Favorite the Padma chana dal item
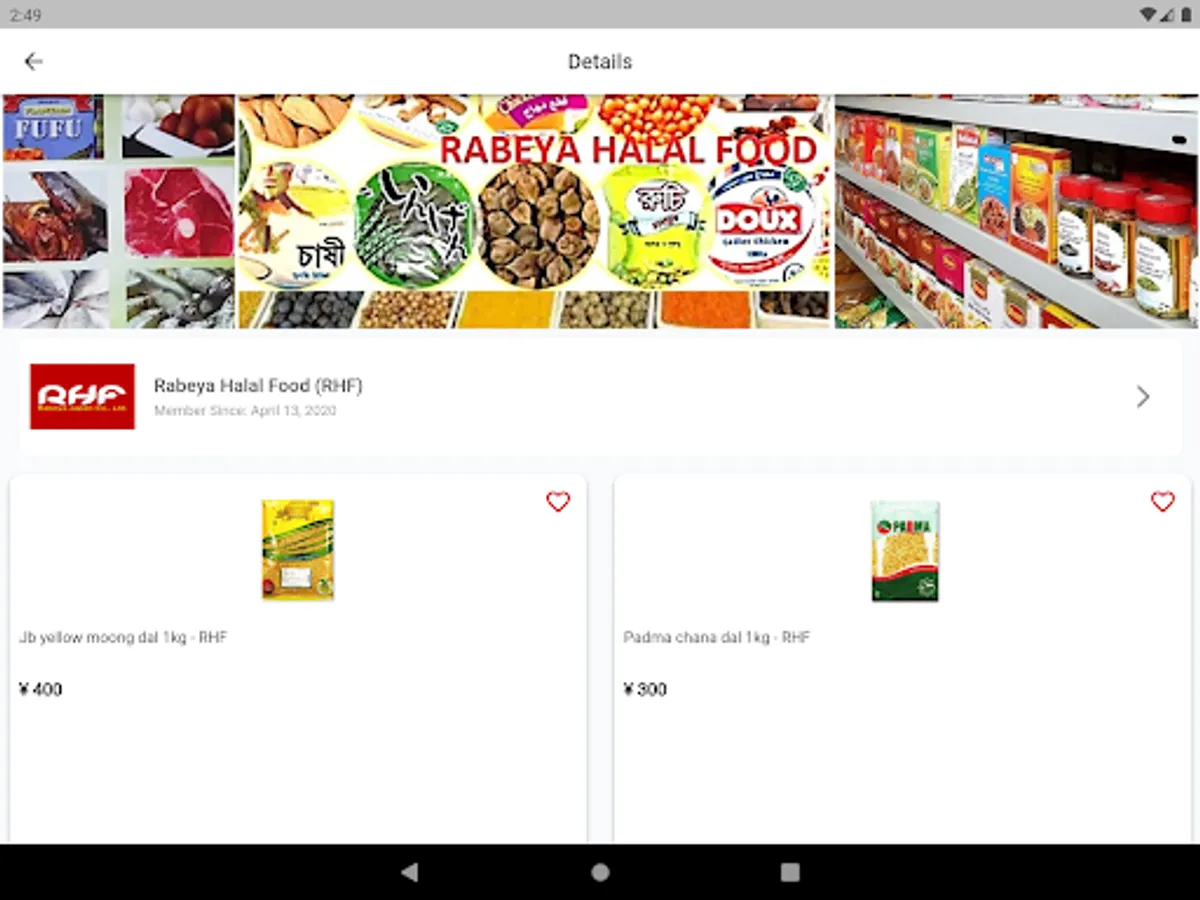1200x900 pixels. coord(1162,502)
